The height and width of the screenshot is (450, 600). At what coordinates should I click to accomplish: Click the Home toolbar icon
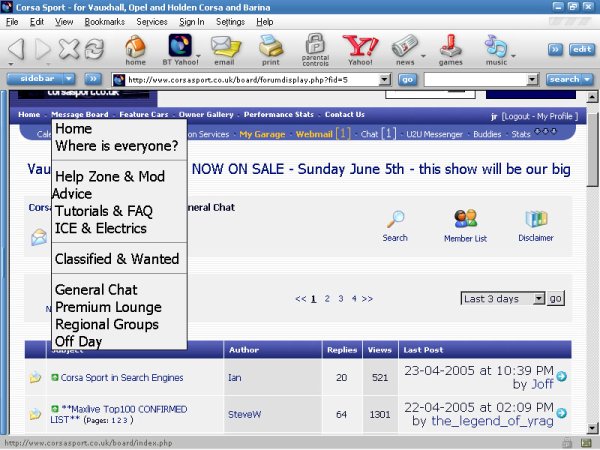(135, 47)
